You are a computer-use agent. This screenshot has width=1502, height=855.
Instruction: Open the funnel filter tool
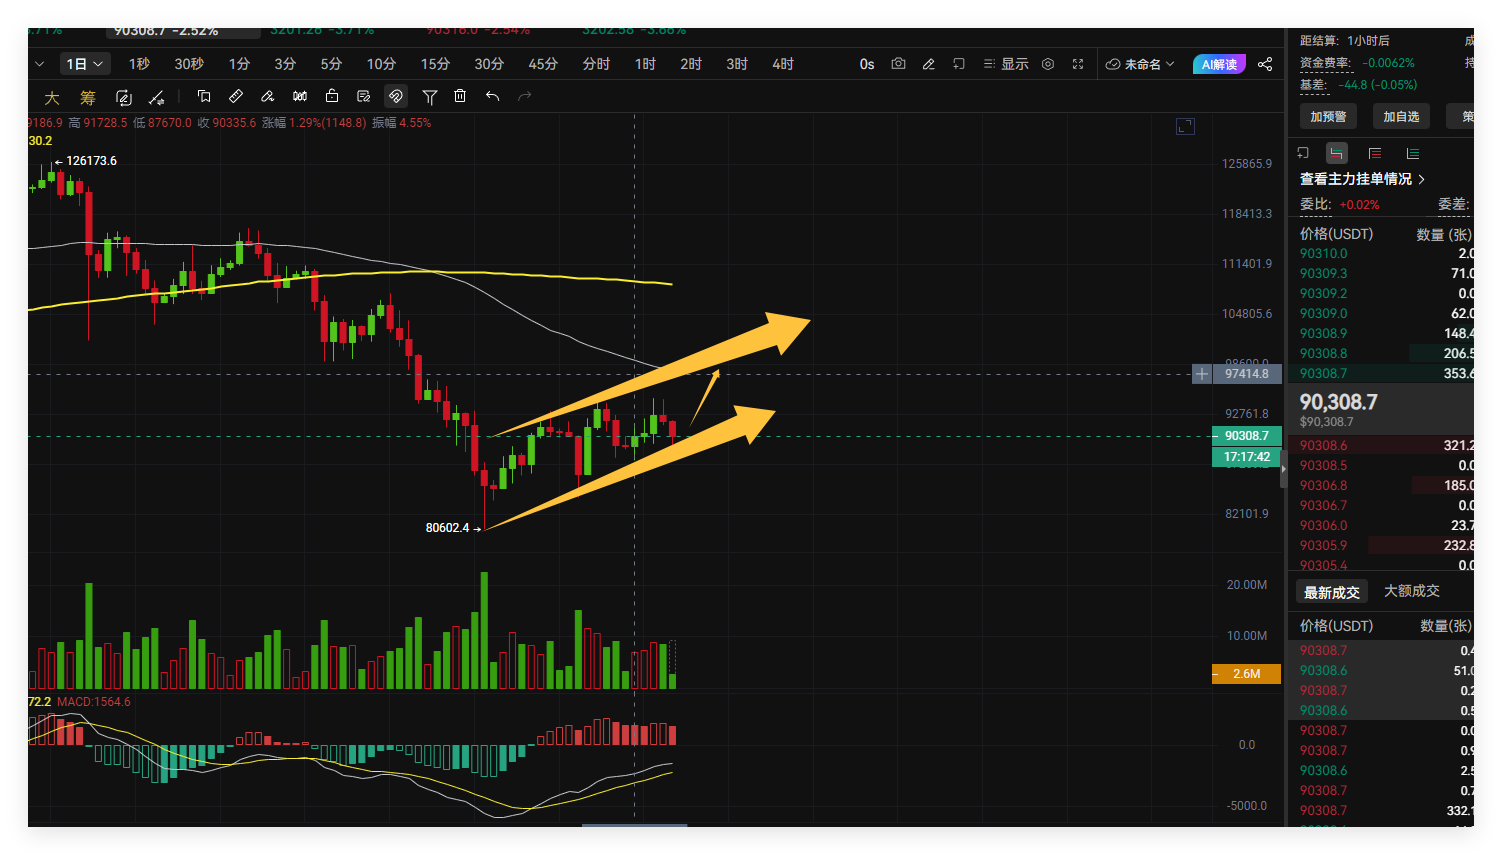(429, 97)
